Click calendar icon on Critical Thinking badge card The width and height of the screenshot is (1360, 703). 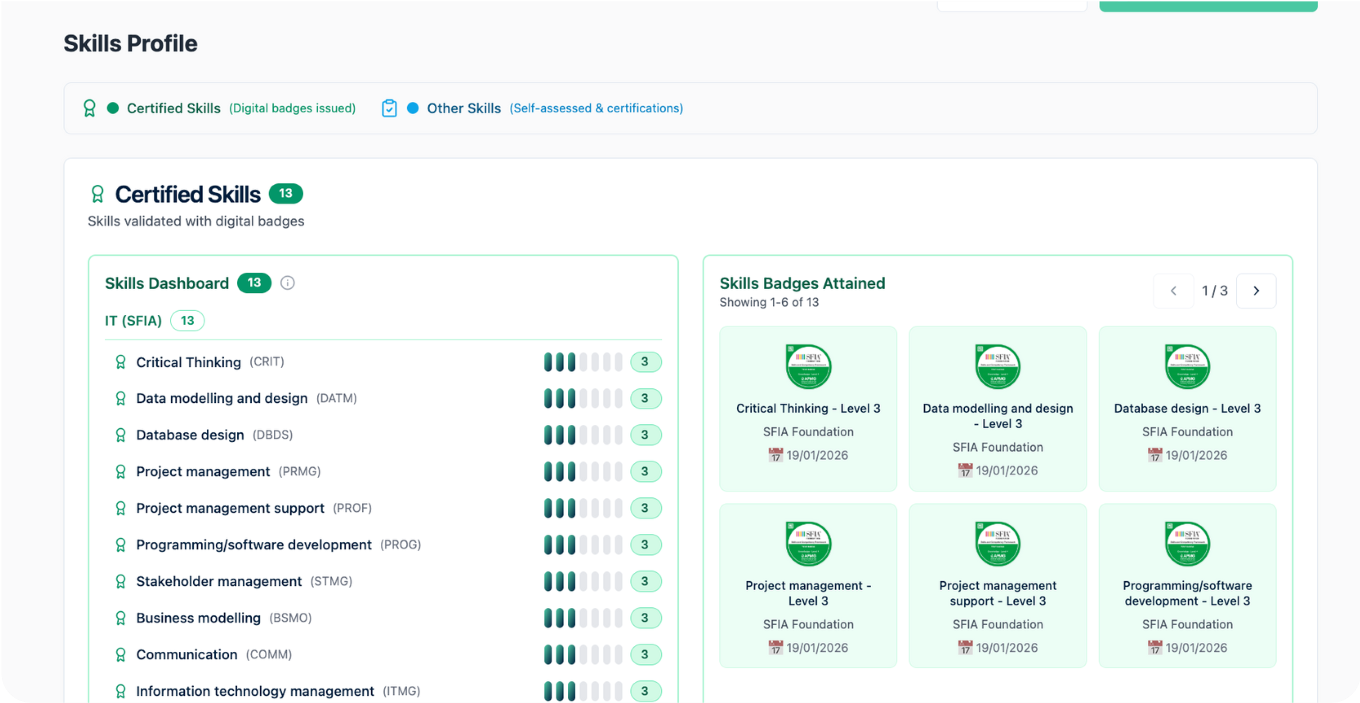pos(775,455)
